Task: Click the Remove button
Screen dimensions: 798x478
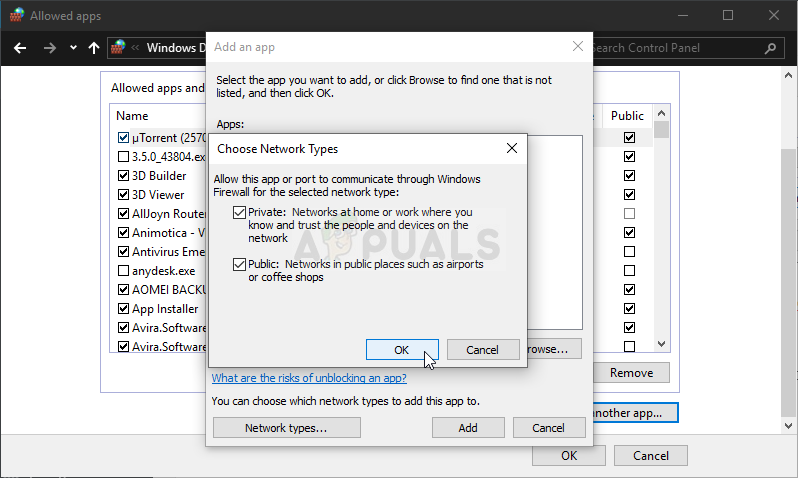Action: click(x=631, y=373)
